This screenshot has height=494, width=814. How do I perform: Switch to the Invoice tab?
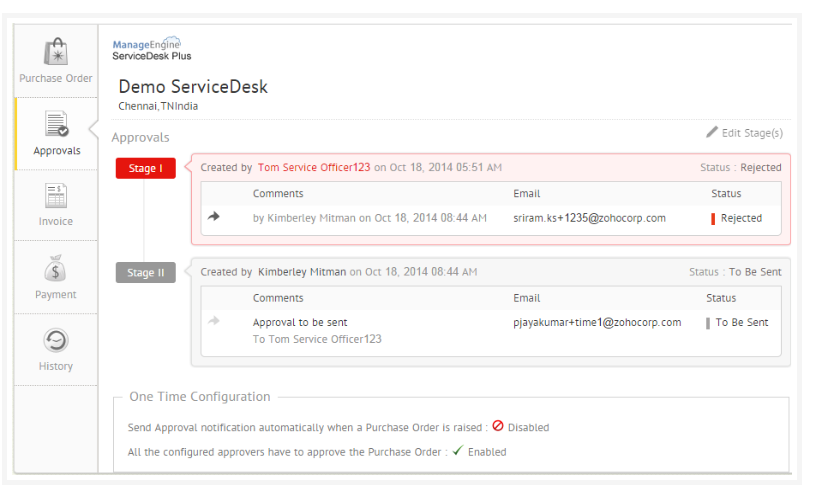56,221
